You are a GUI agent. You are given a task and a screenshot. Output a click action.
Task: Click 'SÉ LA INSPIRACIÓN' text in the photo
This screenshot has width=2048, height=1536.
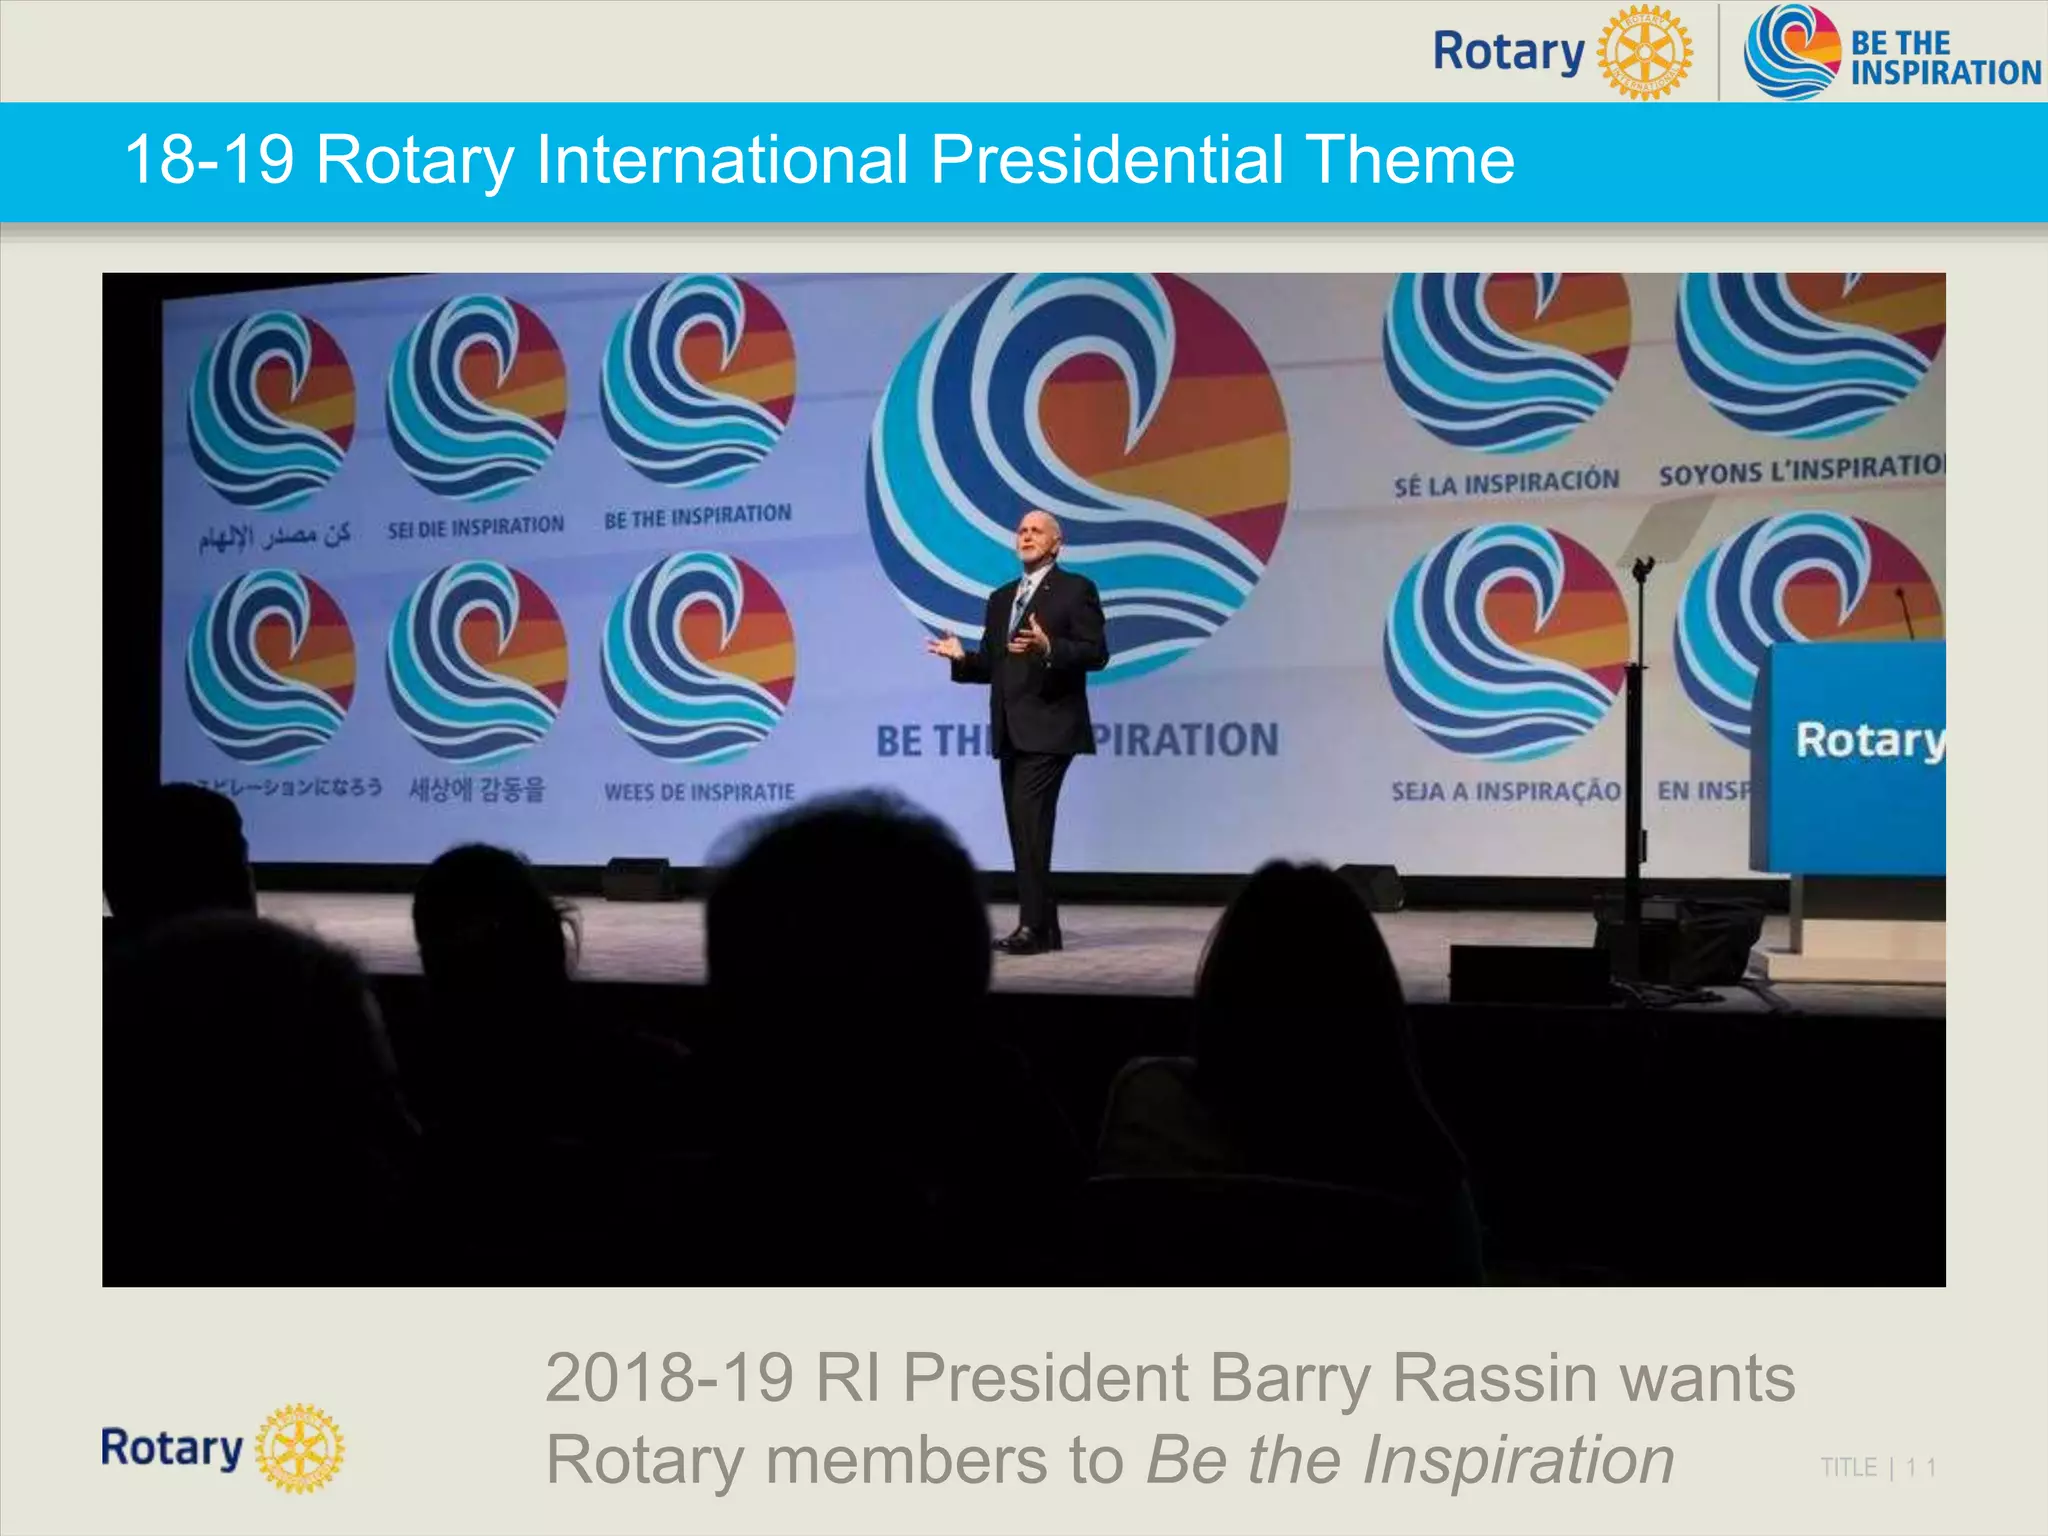pos(1506,483)
